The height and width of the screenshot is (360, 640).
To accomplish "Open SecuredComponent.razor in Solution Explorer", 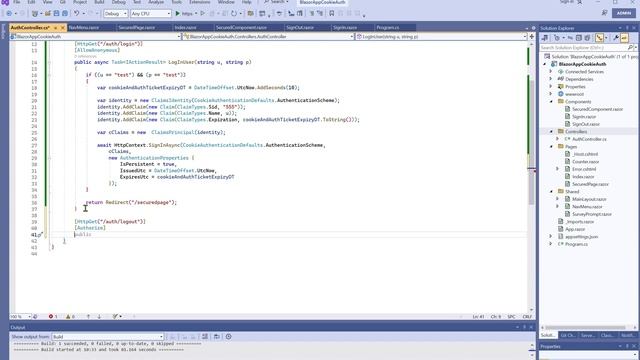I will click(597, 109).
